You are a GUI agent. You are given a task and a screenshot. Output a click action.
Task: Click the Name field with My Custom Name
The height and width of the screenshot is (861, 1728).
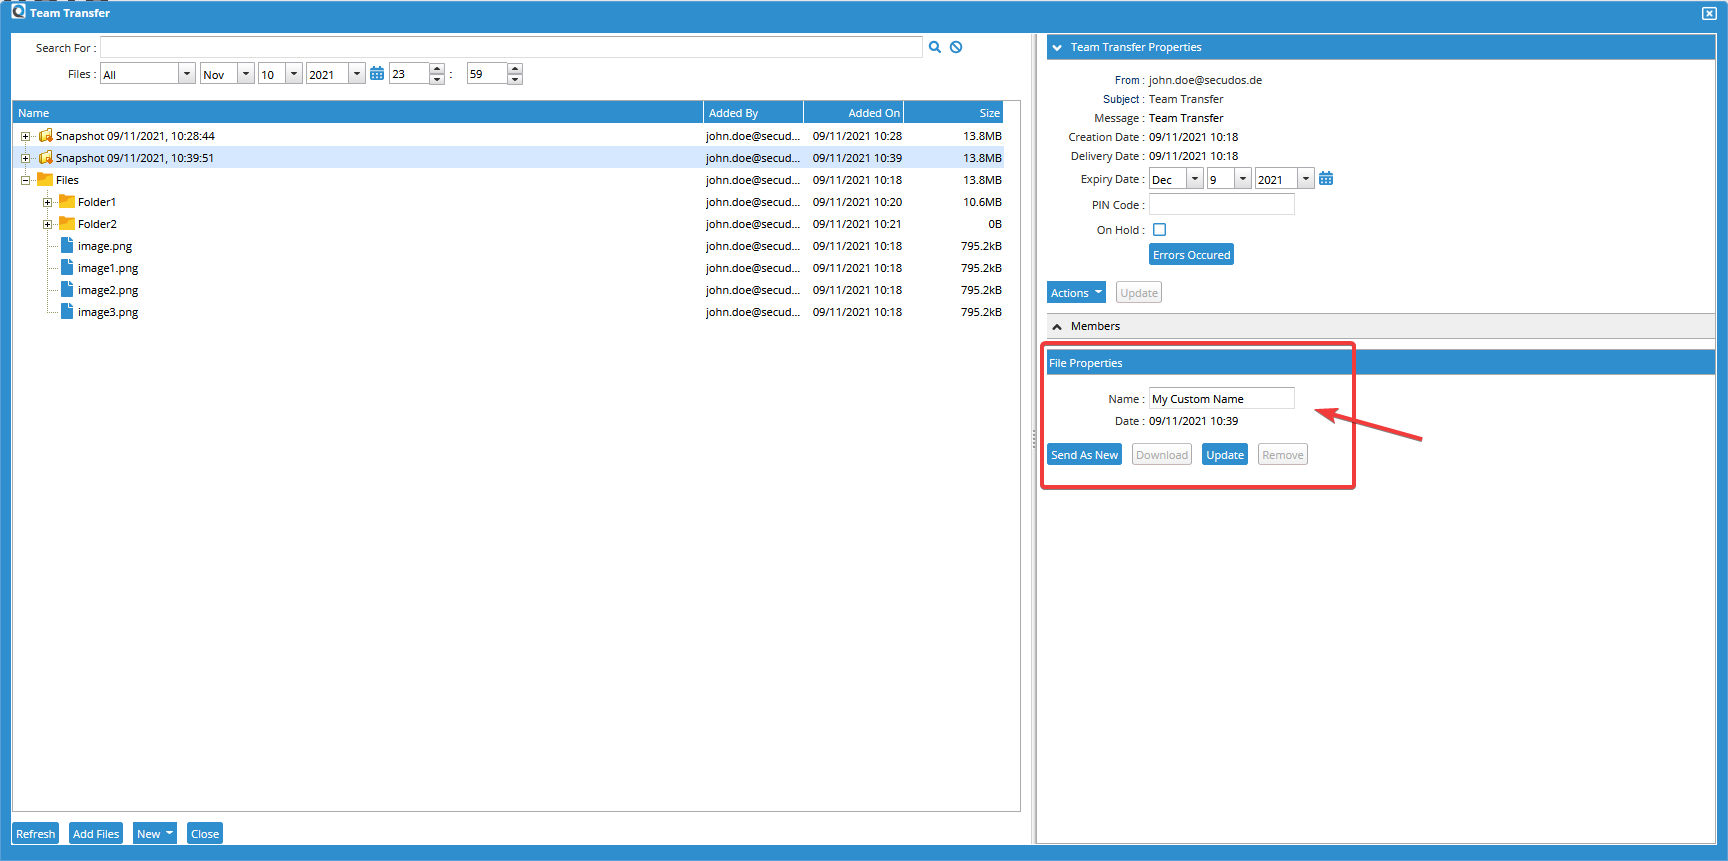point(1222,398)
